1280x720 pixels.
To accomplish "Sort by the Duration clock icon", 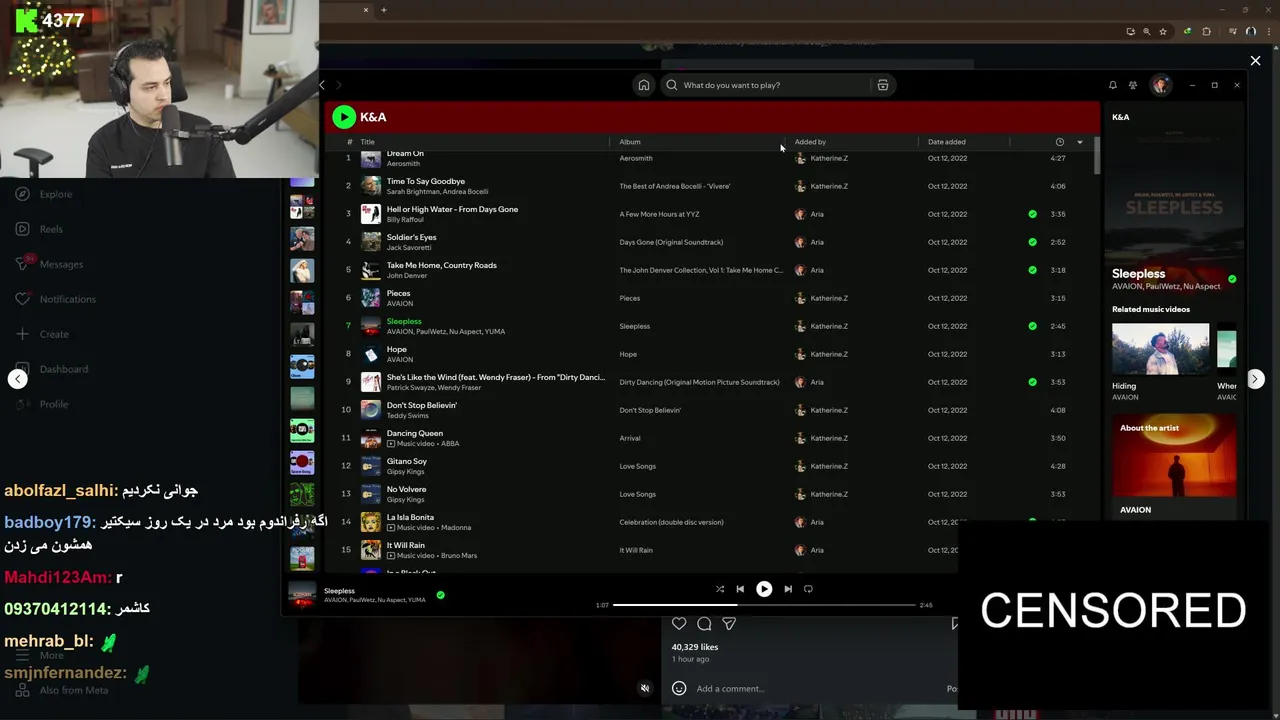I will (1060, 142).
